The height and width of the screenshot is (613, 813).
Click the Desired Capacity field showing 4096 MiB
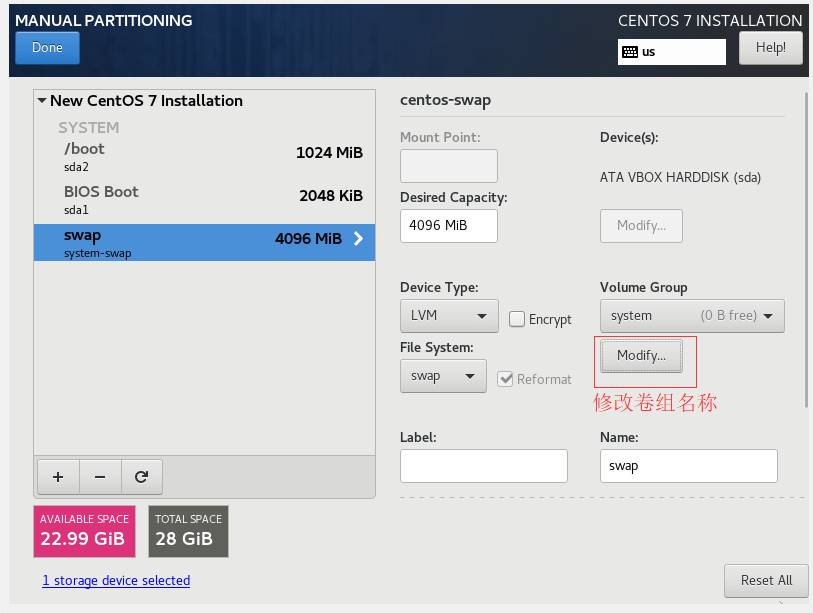point(449,226)
